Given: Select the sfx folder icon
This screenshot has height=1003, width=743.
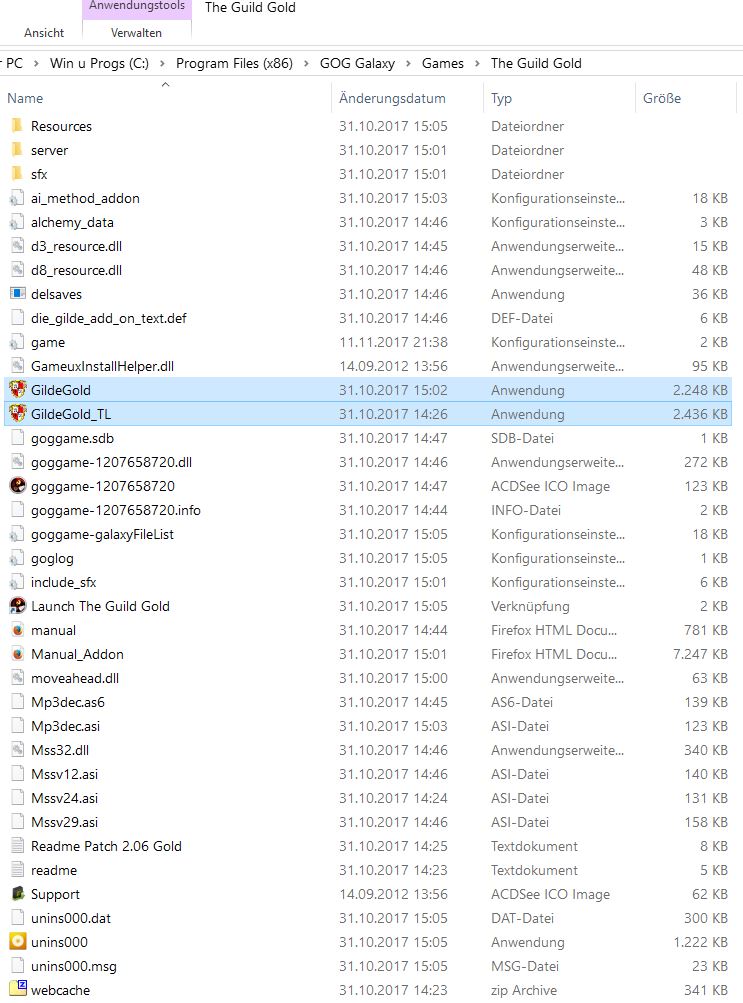Looking at the screenshot, I should [x=17, y=173].
